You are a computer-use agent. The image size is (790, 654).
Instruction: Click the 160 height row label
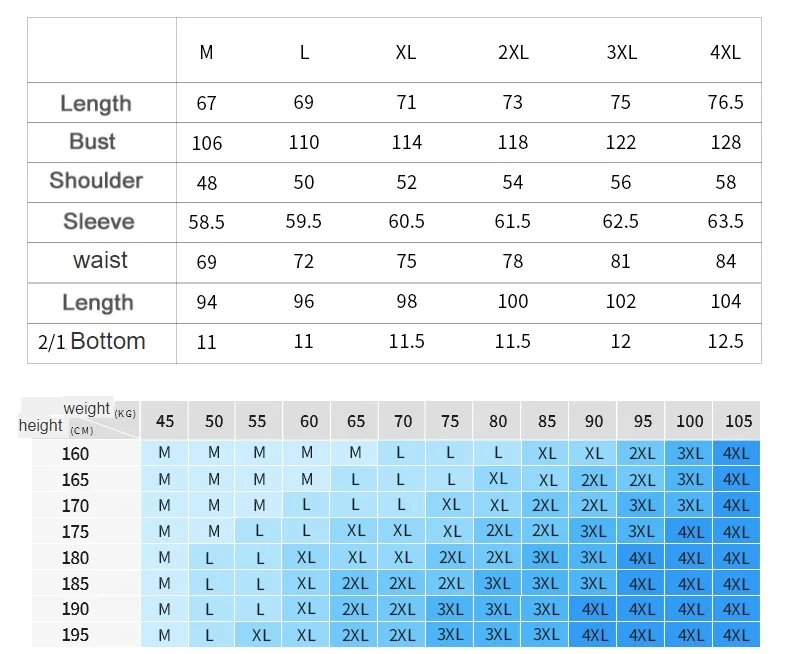(x=75, y=454)
